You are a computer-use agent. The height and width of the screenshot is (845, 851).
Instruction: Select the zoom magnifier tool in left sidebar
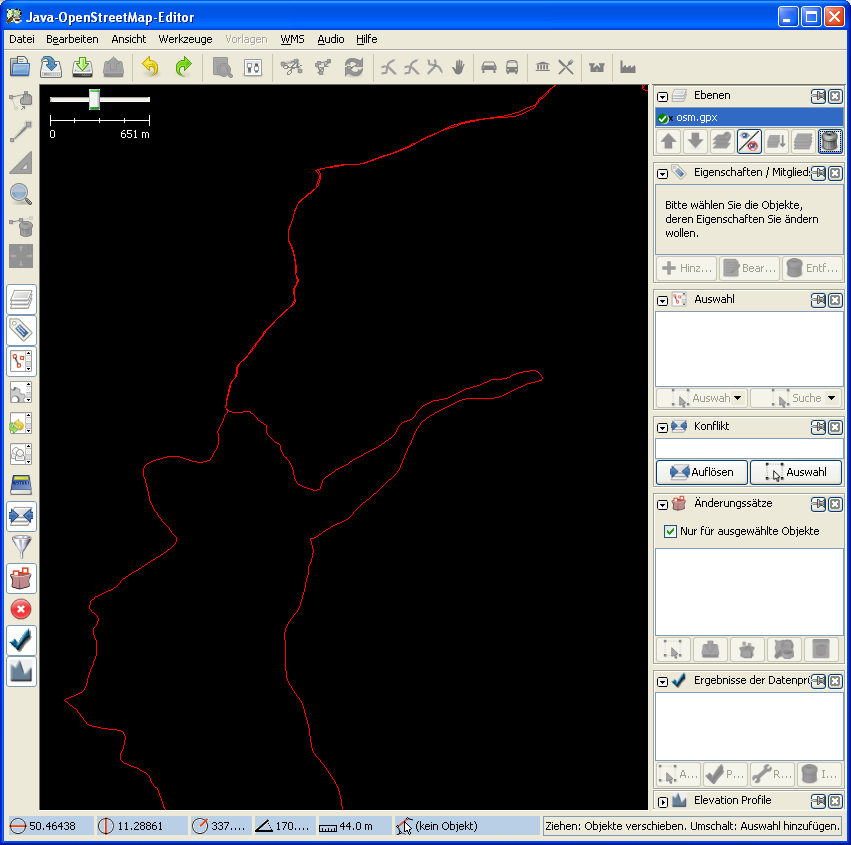tap(21, 194)
